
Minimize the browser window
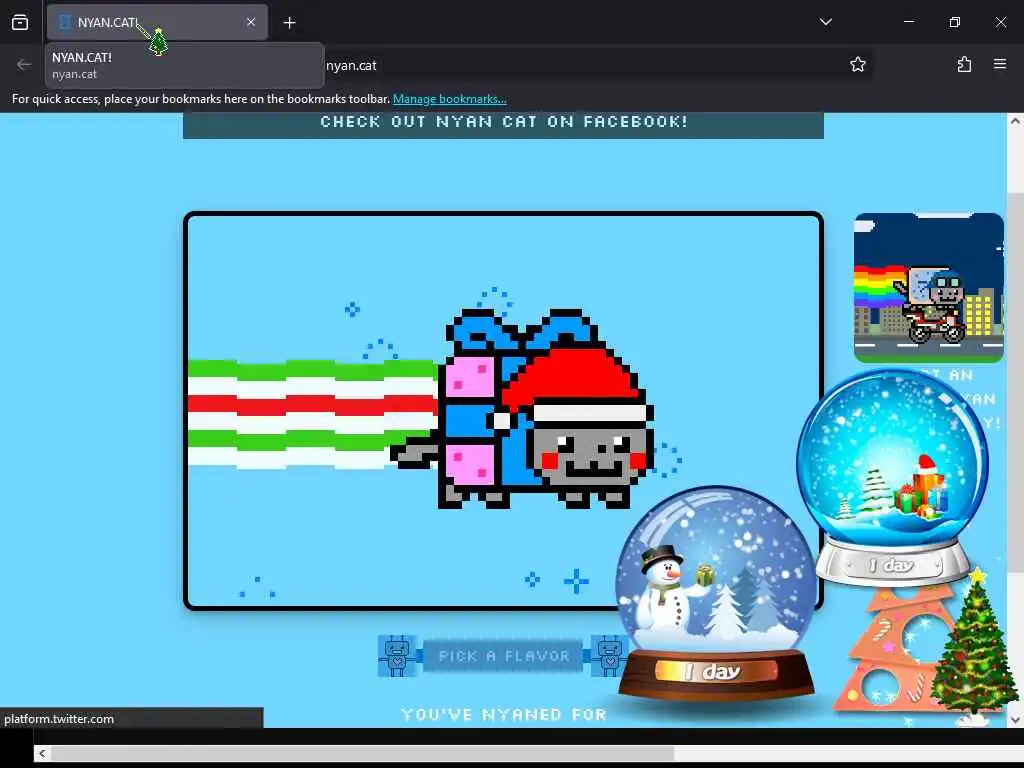[908, 22]
